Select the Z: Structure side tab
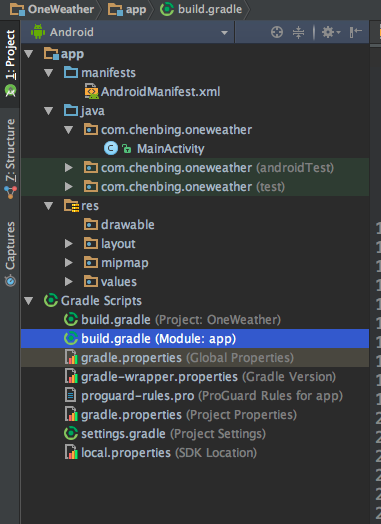Image resolution: width=381 pixels, height=524 pixels. 10,159
